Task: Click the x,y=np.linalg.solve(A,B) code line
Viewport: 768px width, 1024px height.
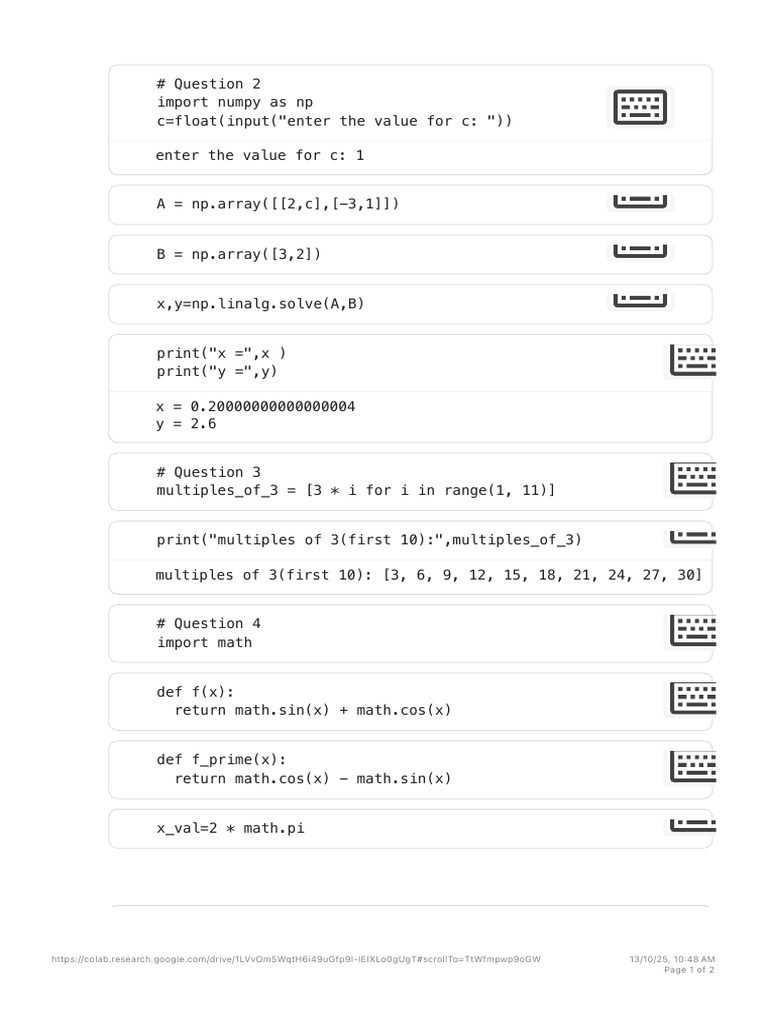Action: [260, 304]
